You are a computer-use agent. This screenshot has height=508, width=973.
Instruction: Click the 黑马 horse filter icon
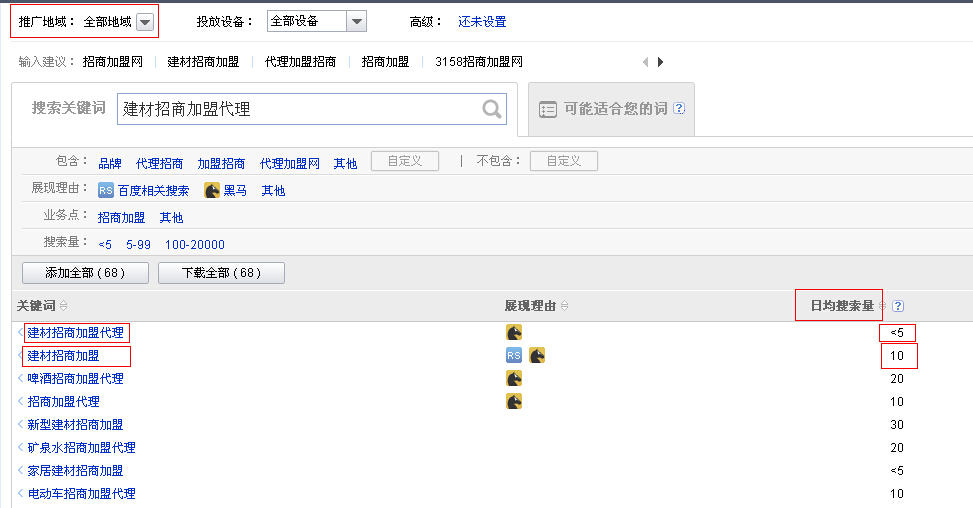coord(212,190)
